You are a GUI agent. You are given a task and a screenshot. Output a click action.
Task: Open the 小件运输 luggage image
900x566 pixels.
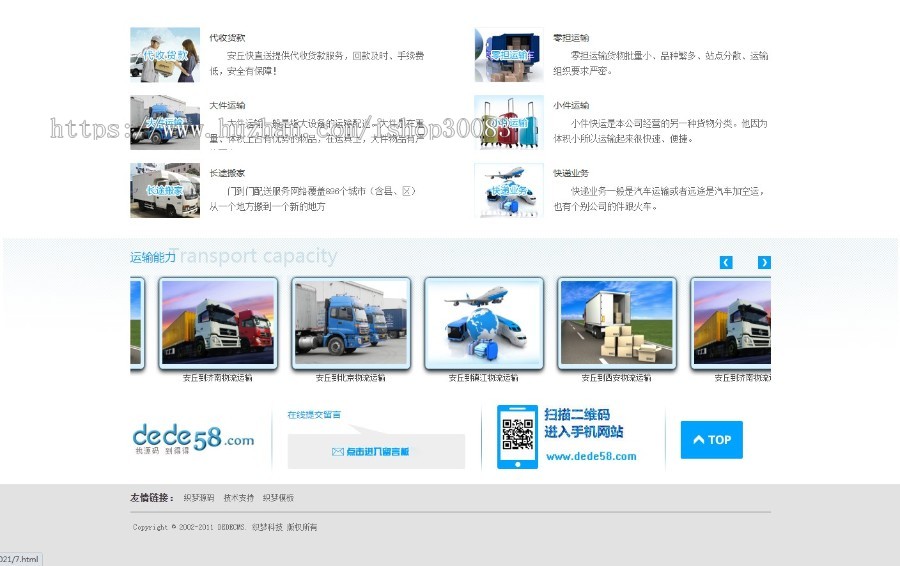pyautogui.click(x=509, y=122)
